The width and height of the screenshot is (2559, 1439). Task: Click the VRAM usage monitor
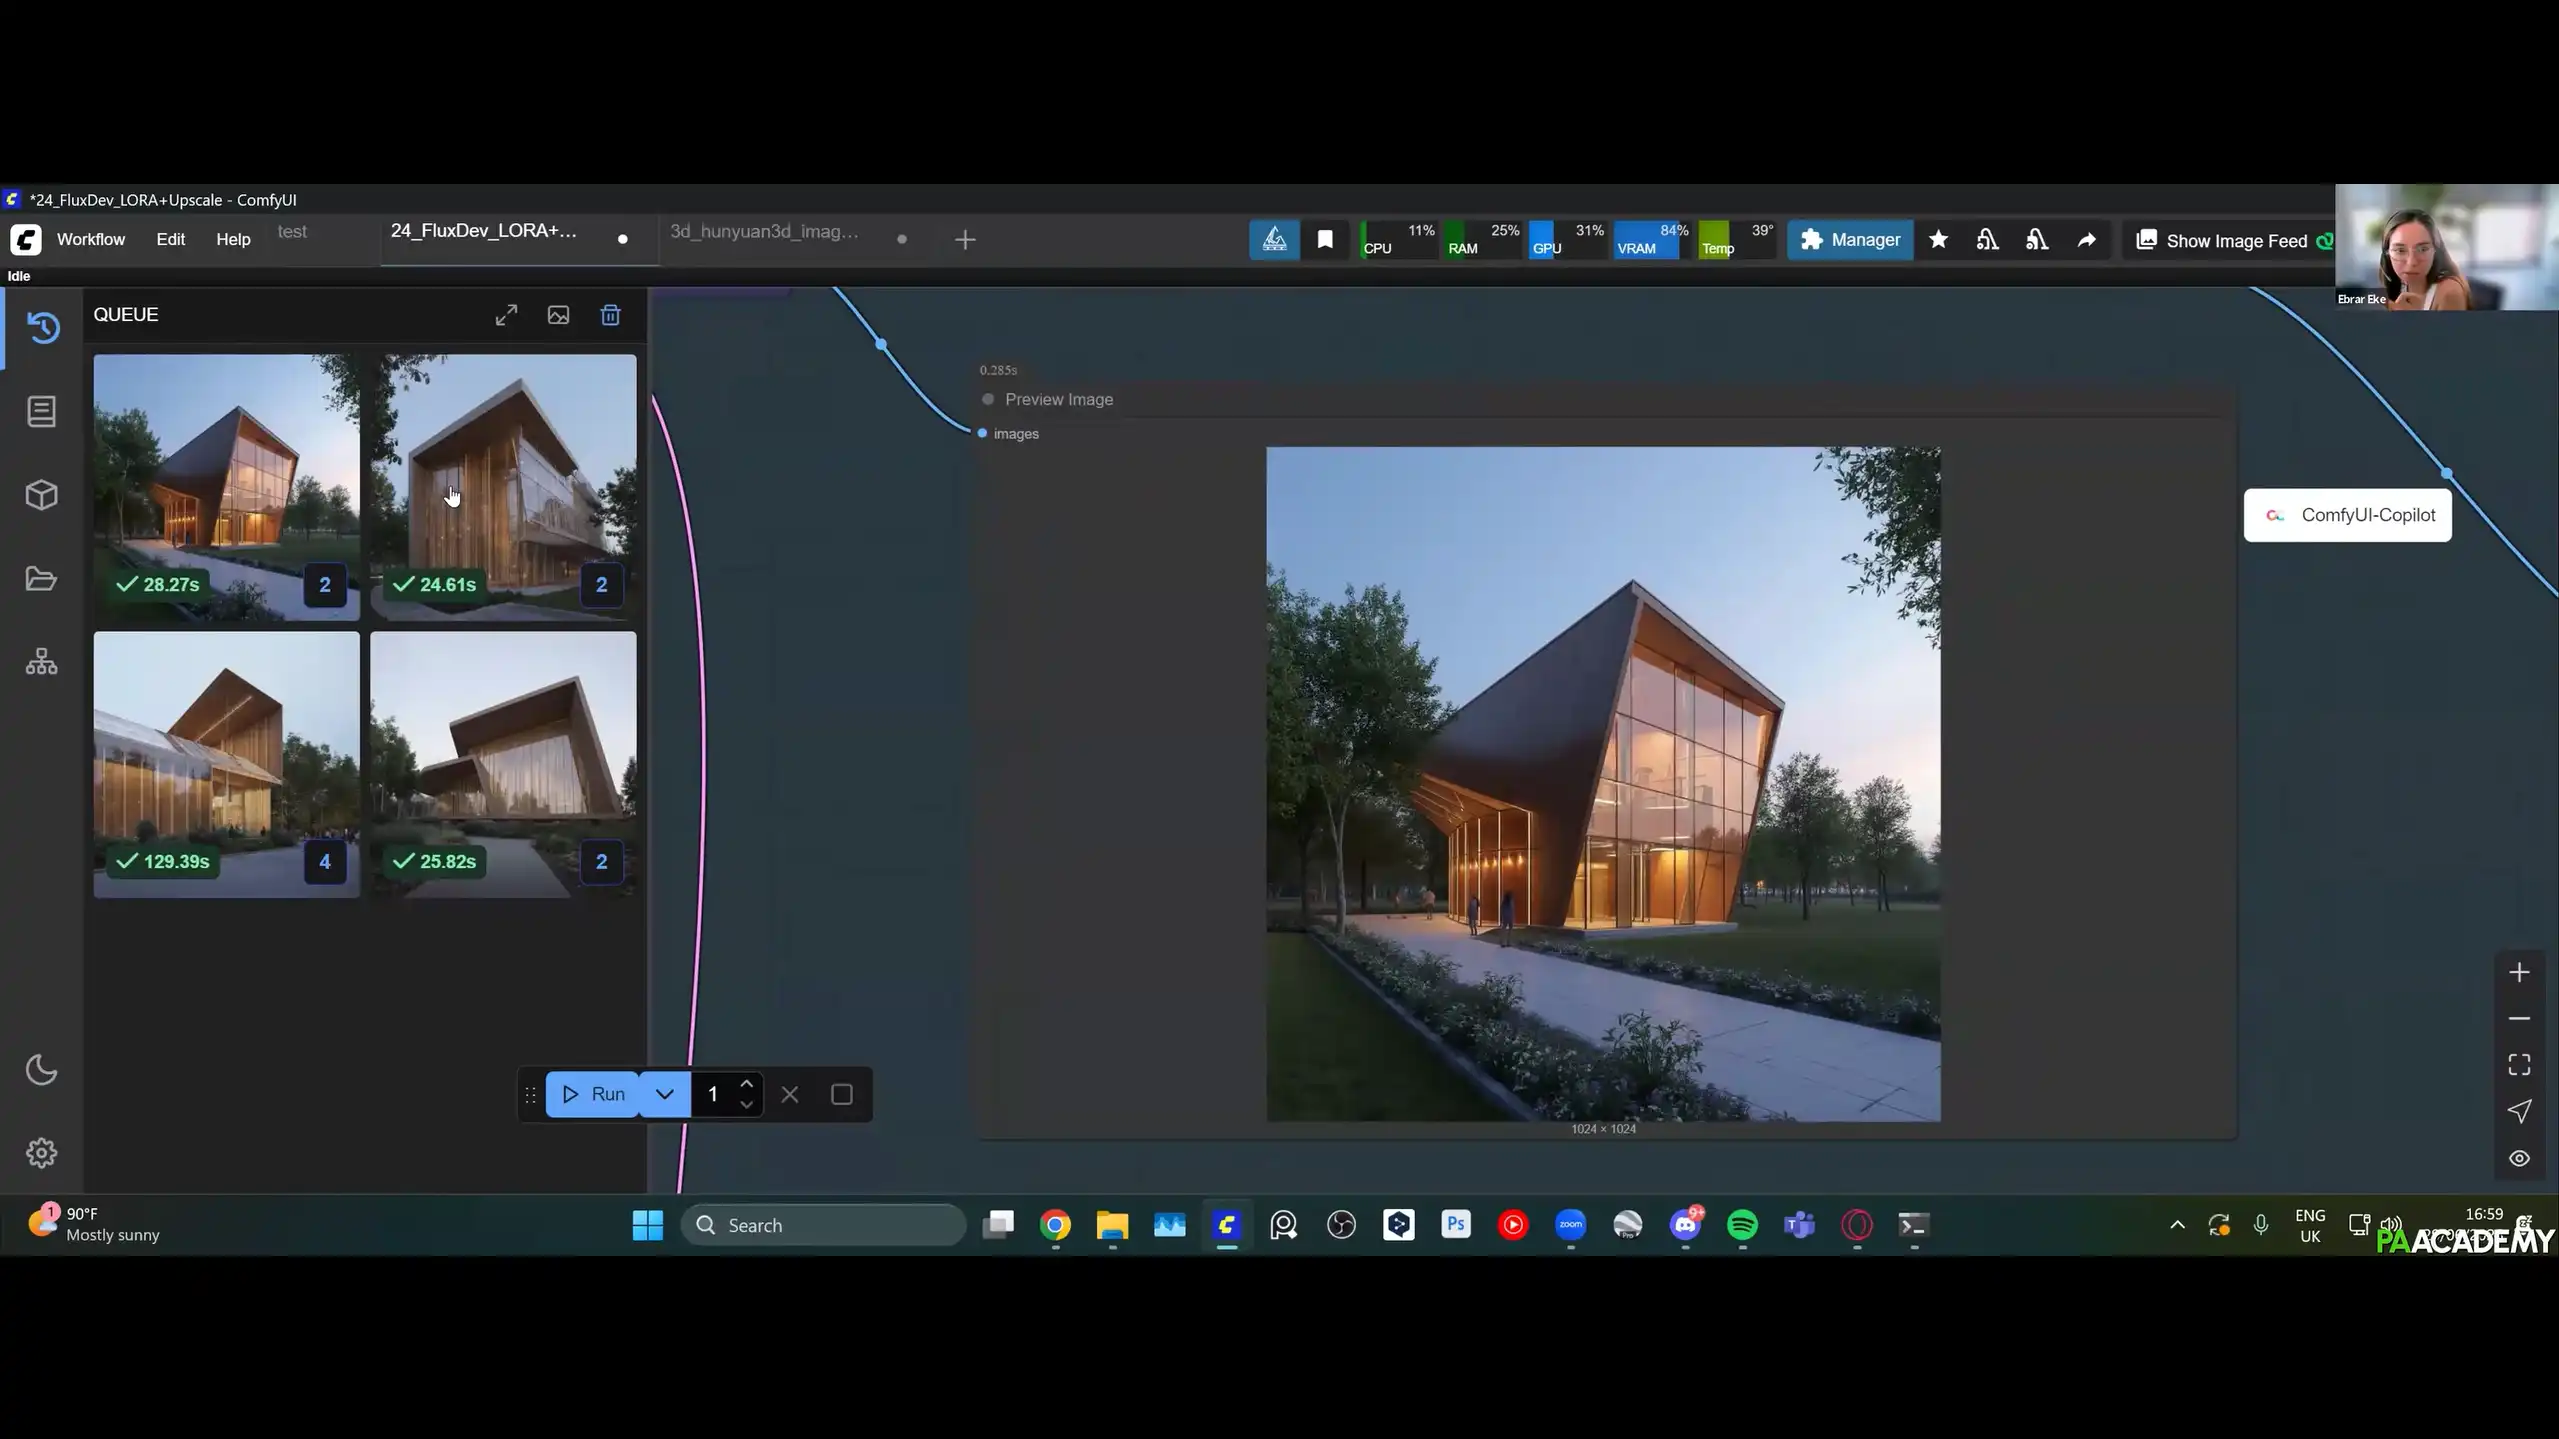tap(1652, 240)
